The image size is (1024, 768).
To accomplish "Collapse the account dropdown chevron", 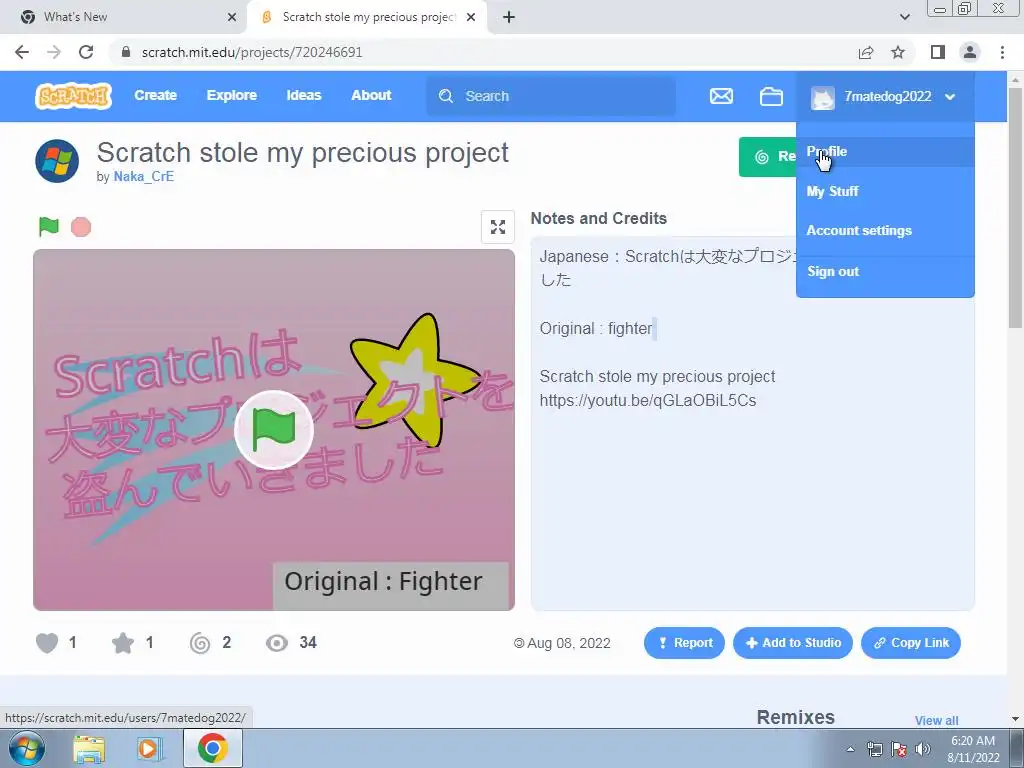I will (950, 97).
